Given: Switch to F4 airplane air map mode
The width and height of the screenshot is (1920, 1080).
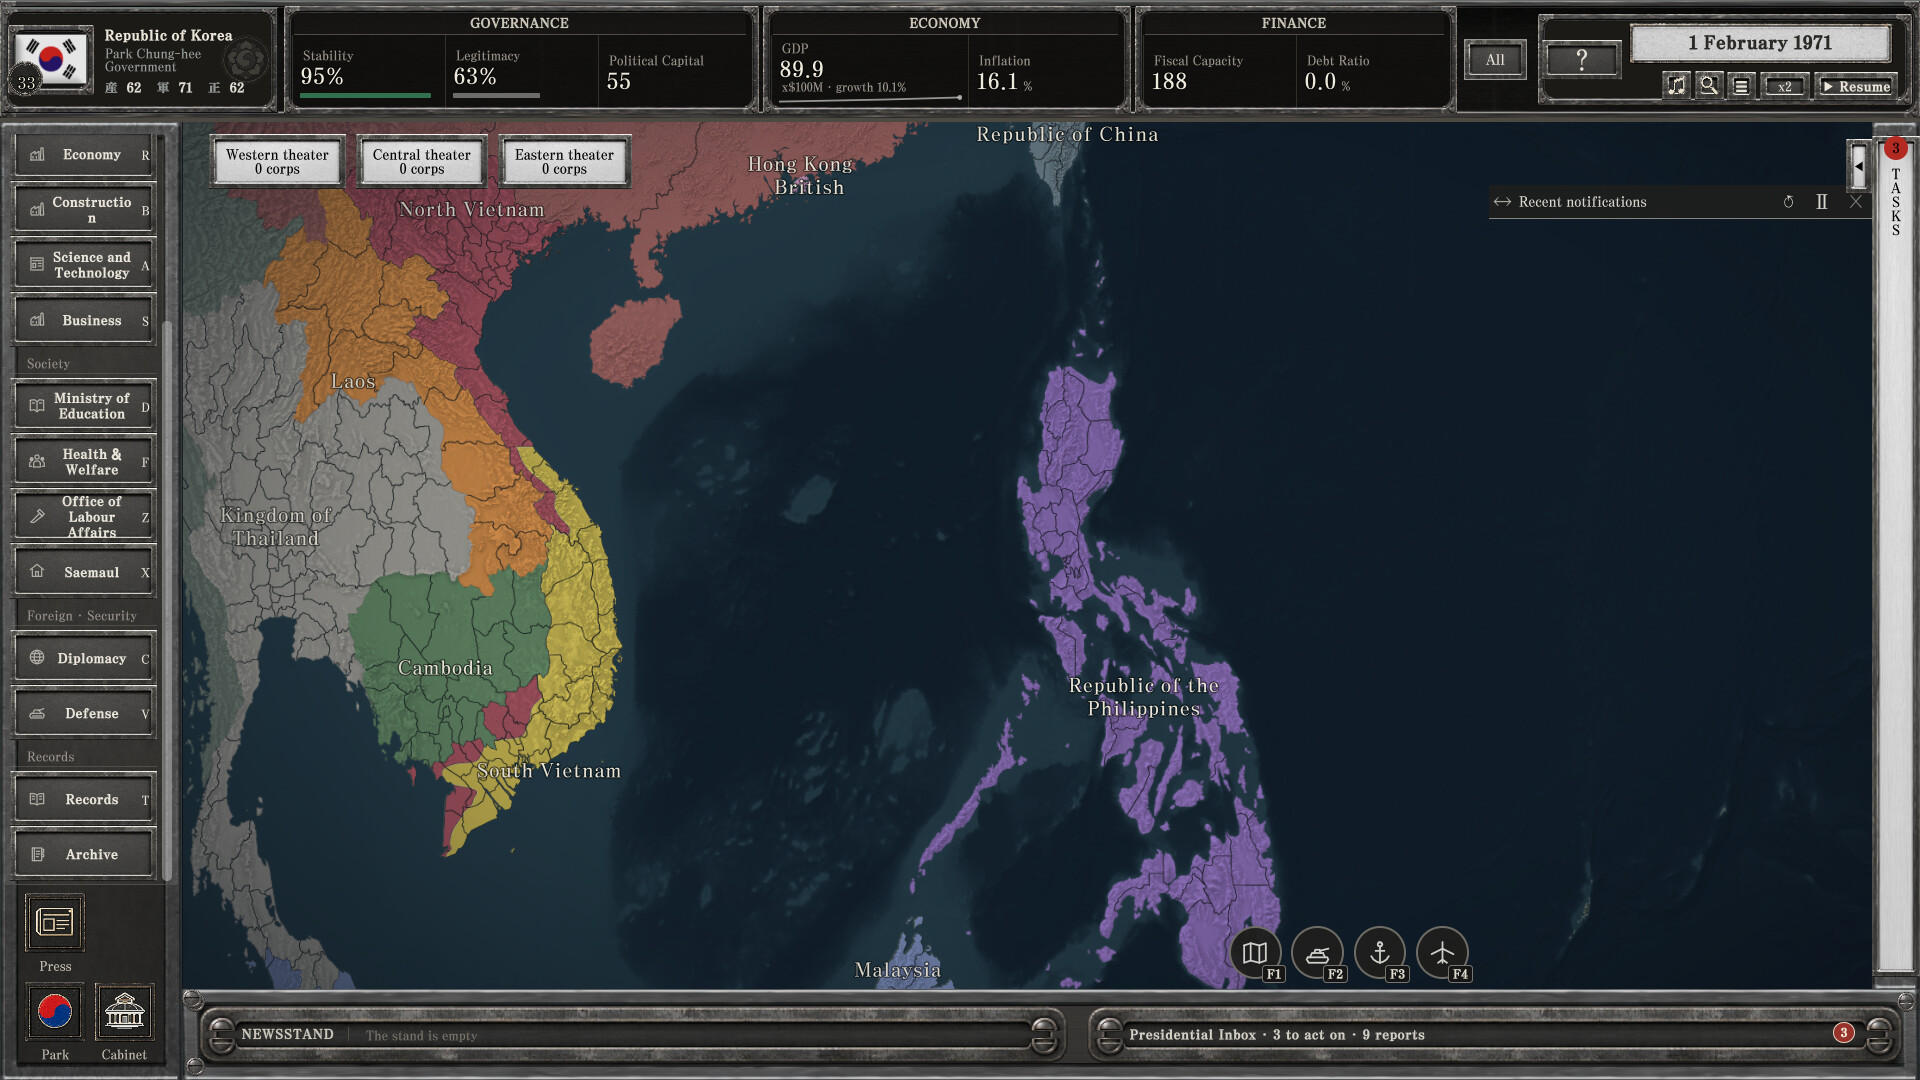Looking at the screenshot, I should coord(1442,953).
